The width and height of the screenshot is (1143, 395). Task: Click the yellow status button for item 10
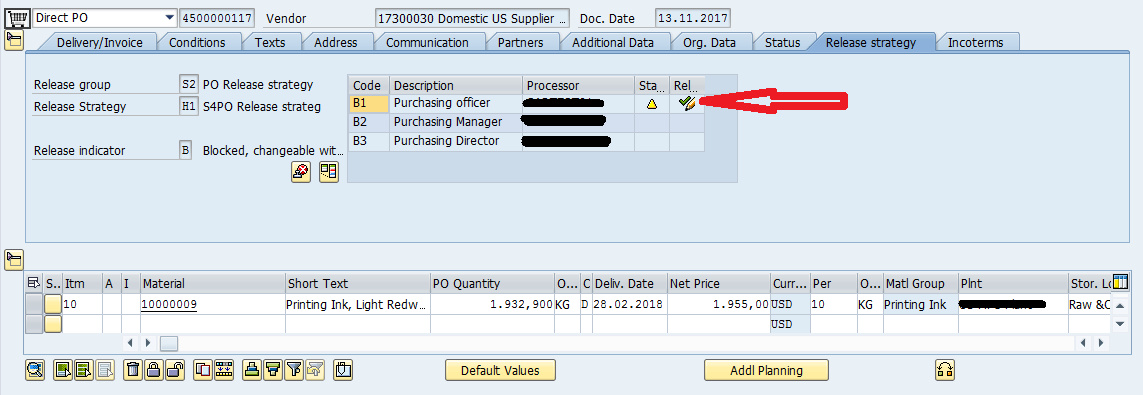[53, 304]
